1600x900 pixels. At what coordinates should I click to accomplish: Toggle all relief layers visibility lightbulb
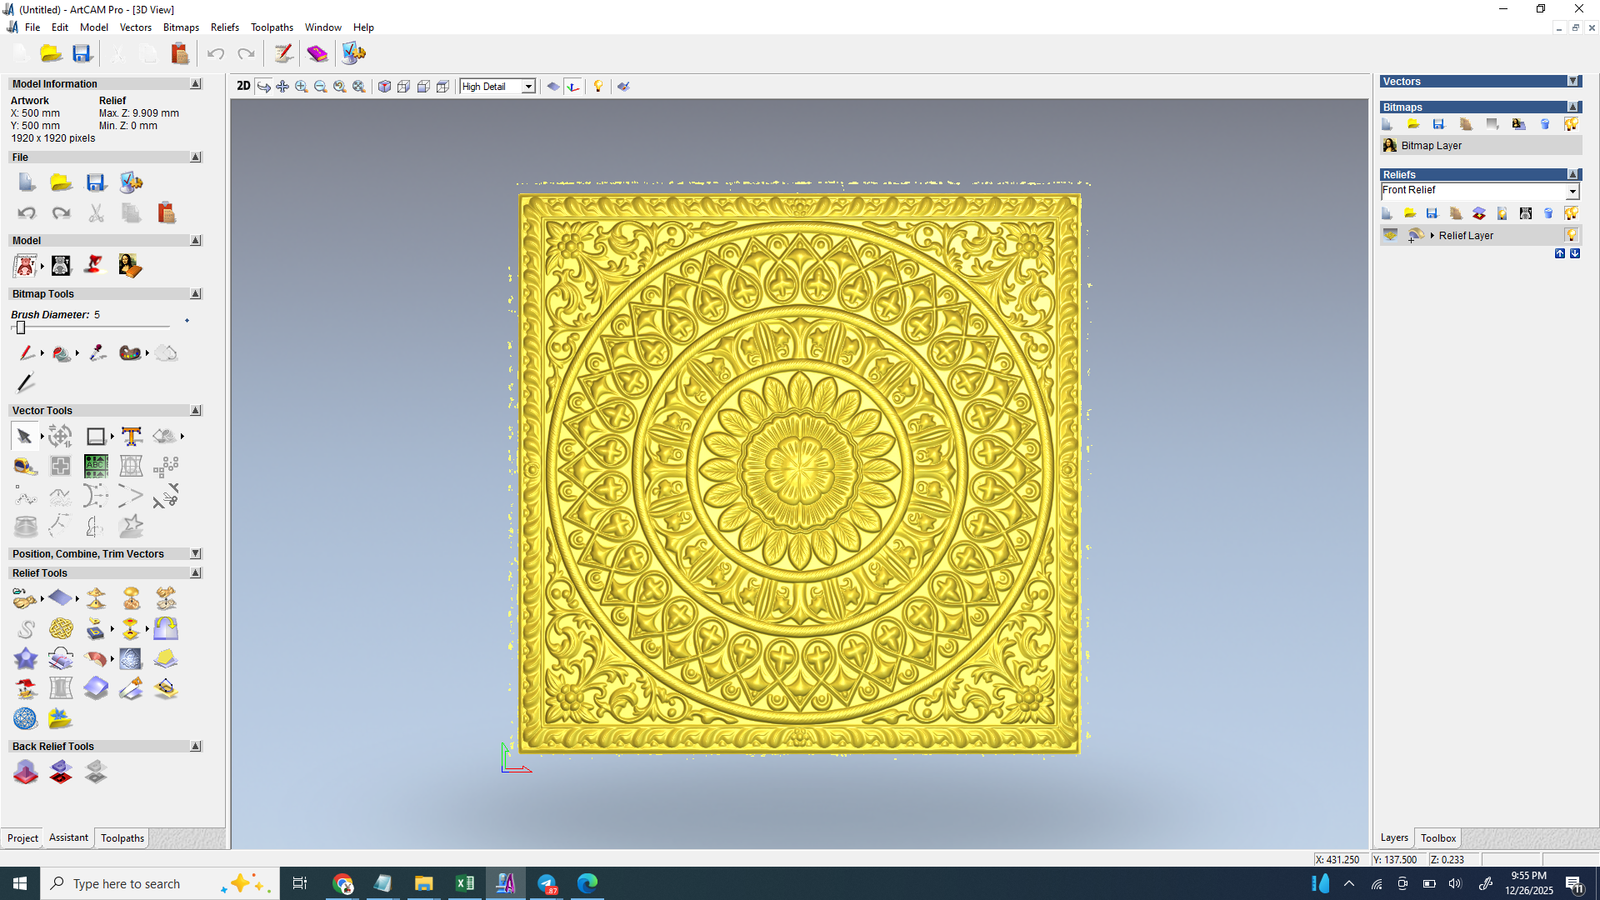click(x=1572, y=213)
